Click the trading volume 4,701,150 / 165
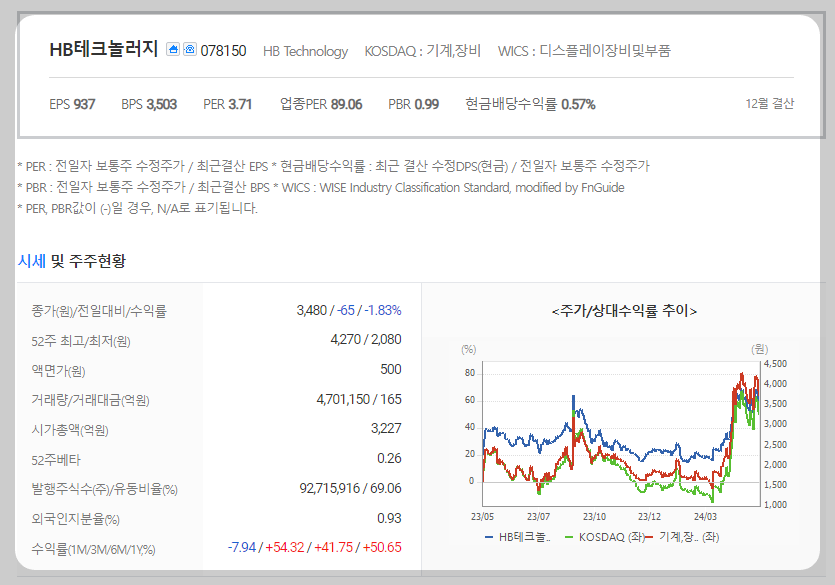The width and height of the screenshot is (835, 585). coord(359,399)
